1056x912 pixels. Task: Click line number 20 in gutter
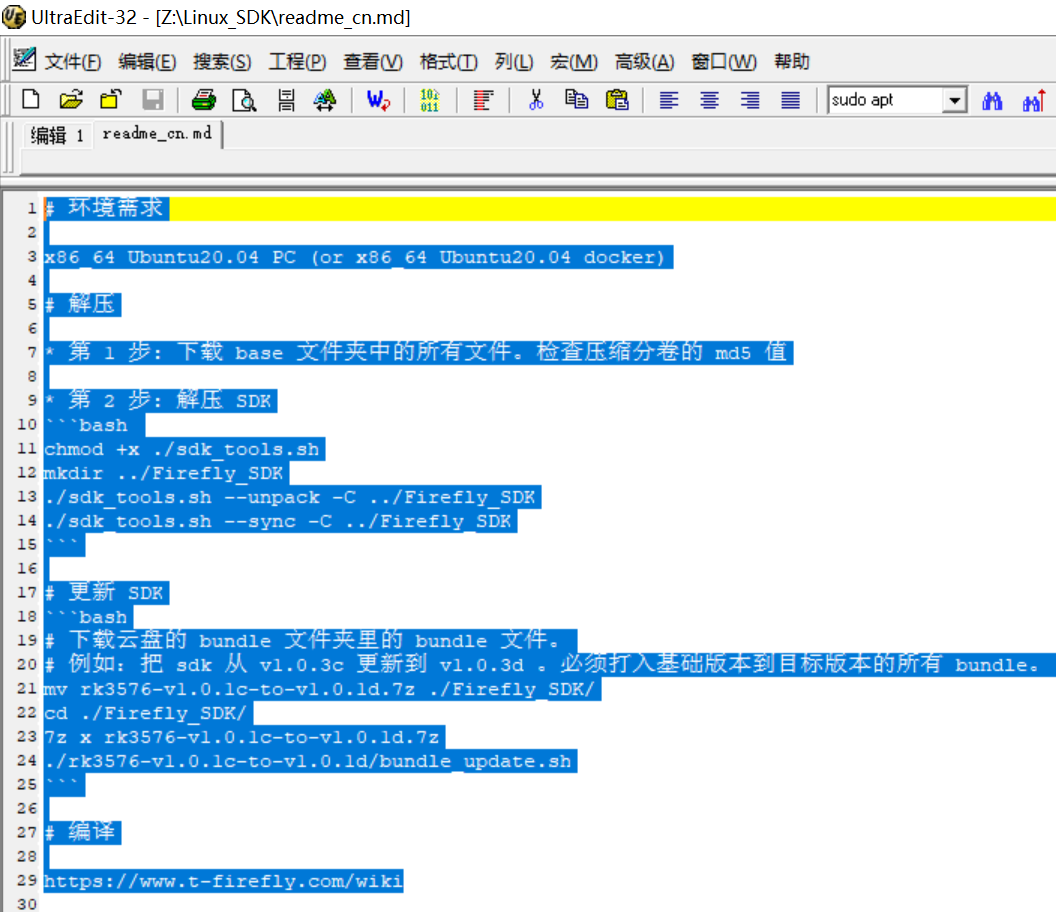(x=27, y=664)
